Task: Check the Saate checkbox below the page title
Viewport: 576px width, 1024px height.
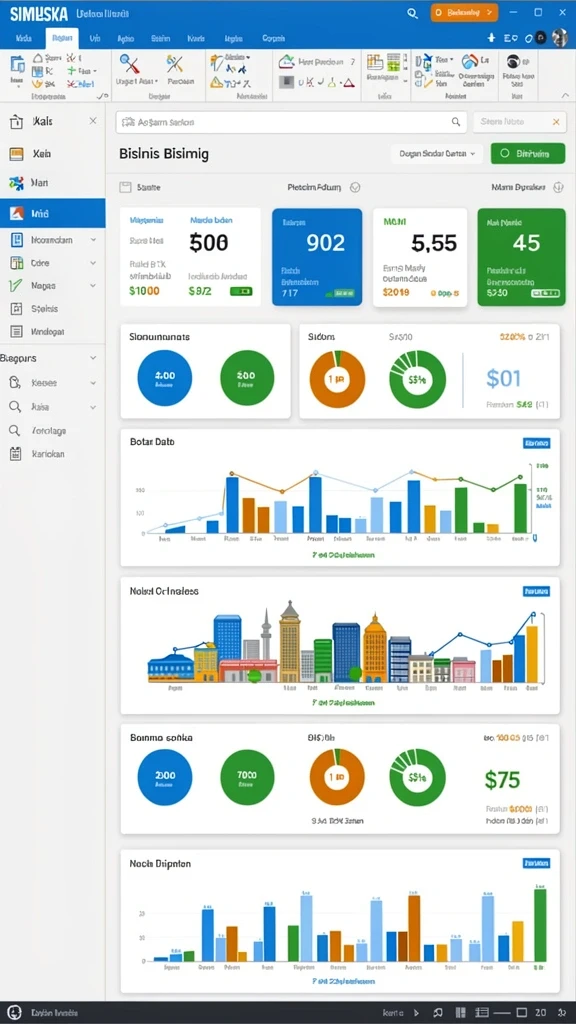Action: (125, 187)
